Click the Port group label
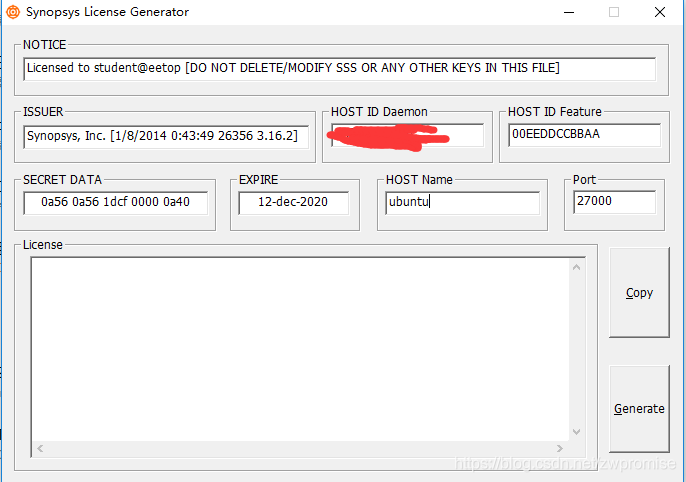This screenshot has width=686, height=482. pos(584,180)
